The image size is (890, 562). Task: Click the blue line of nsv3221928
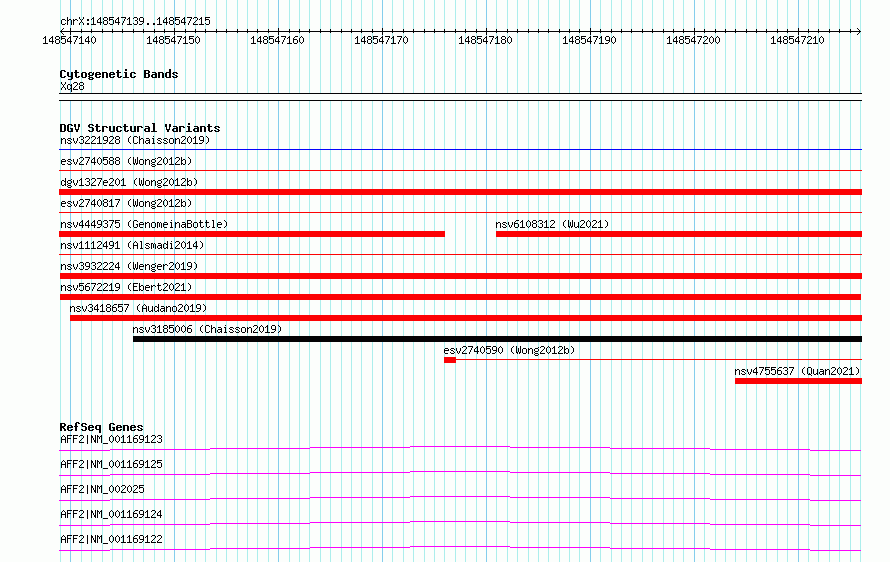[460, 149]
